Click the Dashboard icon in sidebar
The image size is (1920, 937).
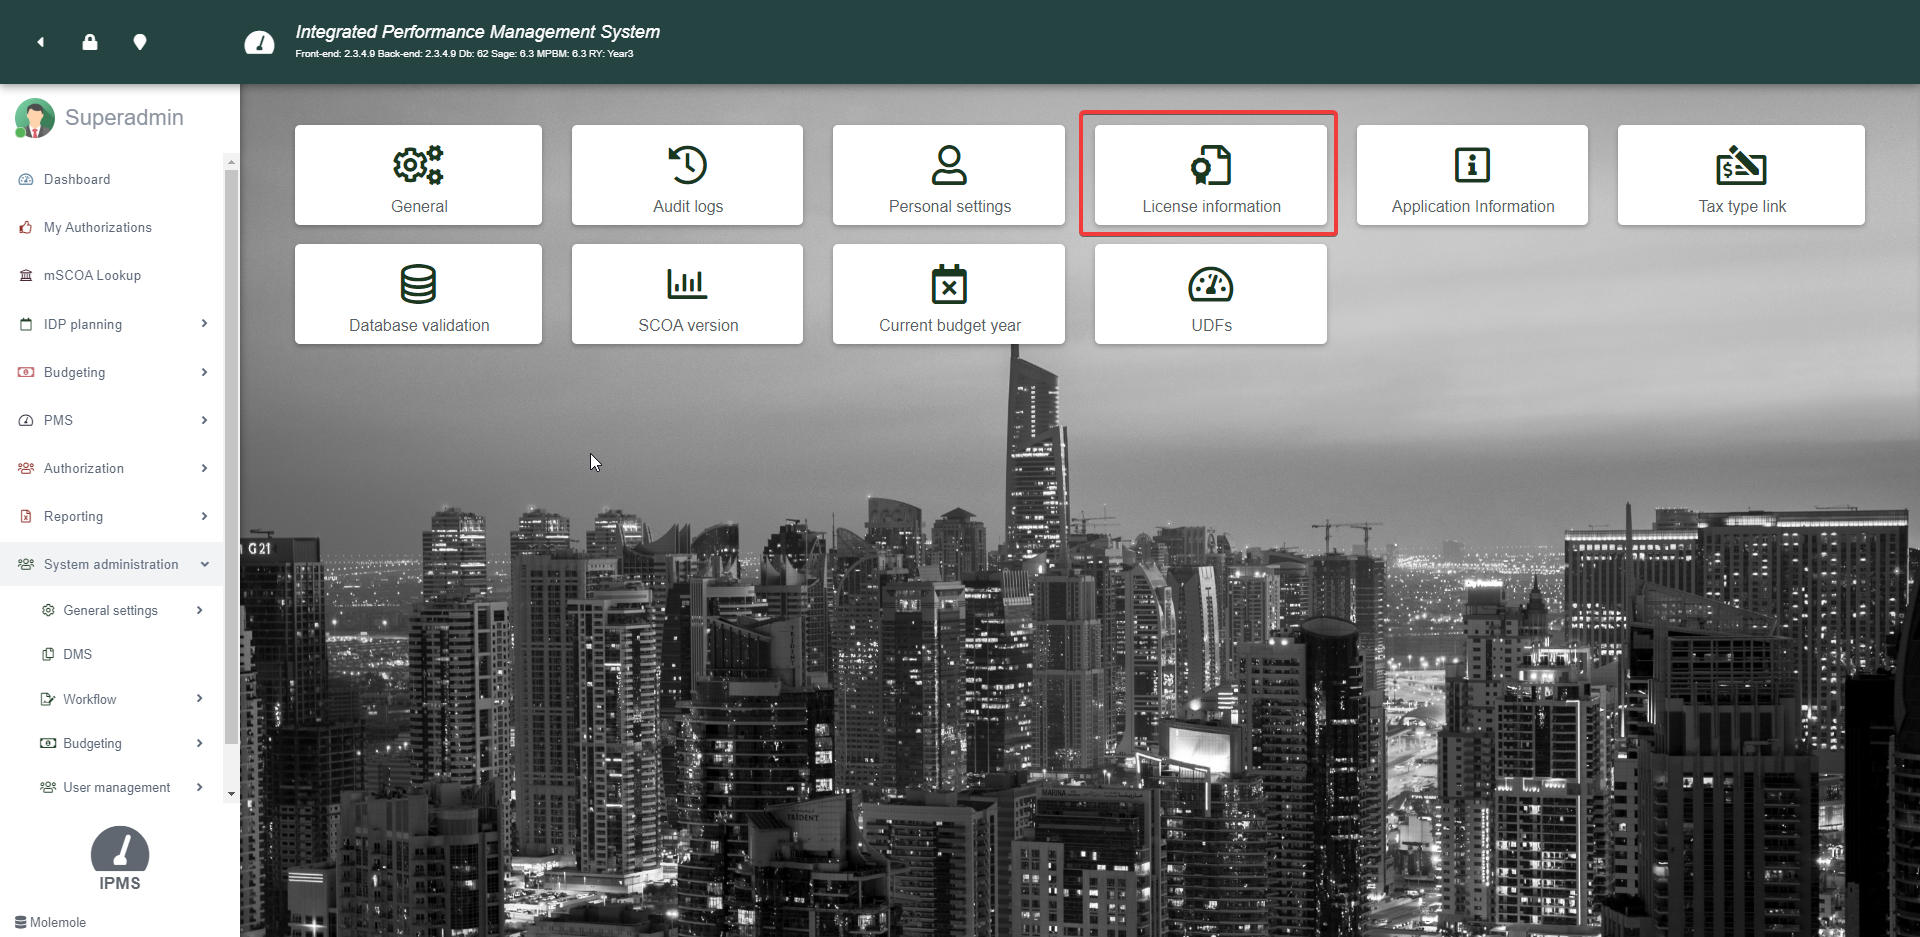(26, 180)
